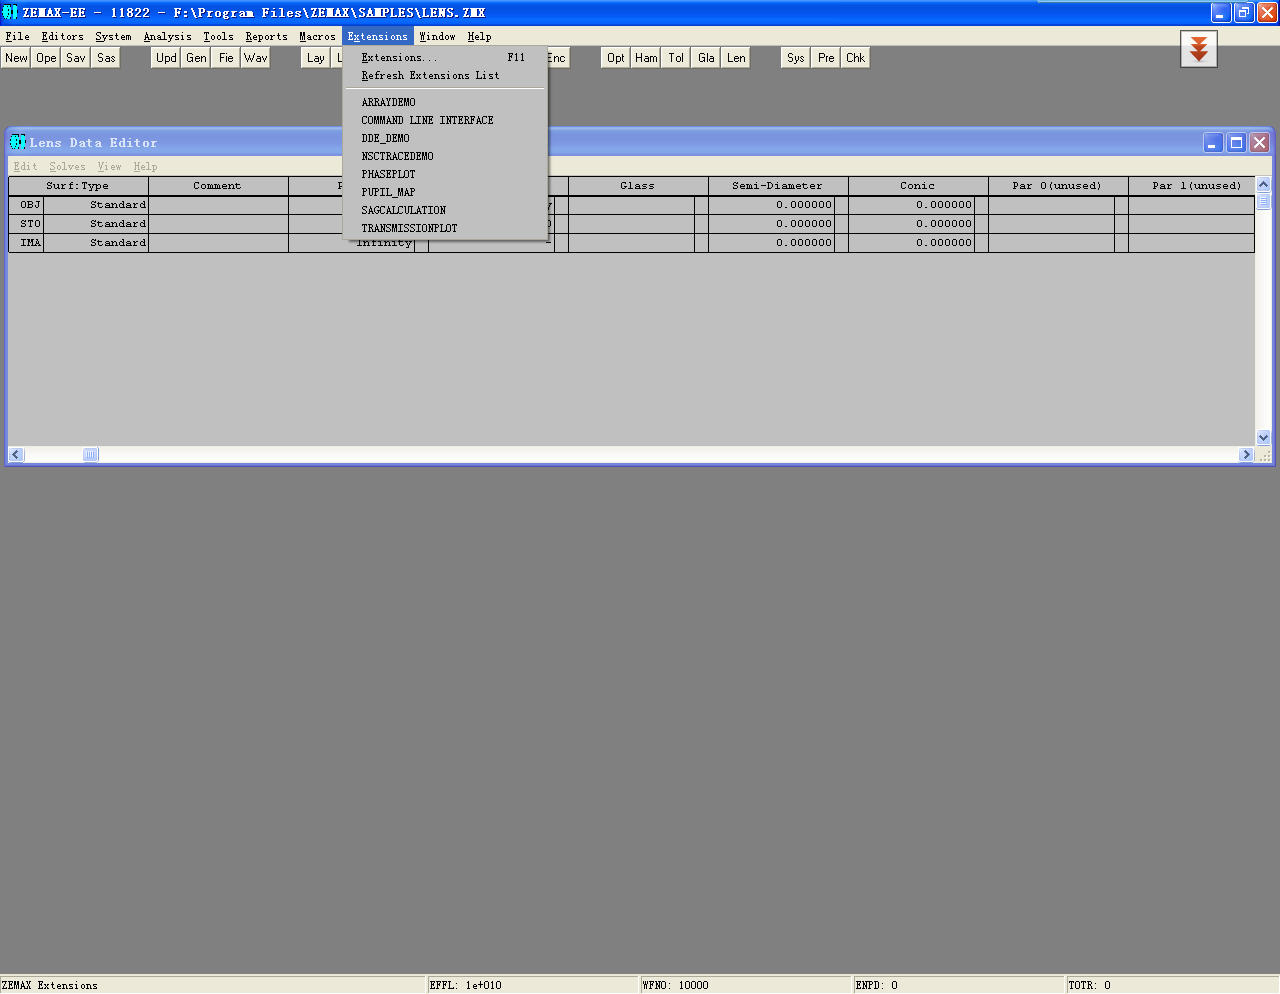Image resolution: width=1280 pixels, height=994 pixels.
Task: Click the Surf:Type column header
Action: point(78,186)
